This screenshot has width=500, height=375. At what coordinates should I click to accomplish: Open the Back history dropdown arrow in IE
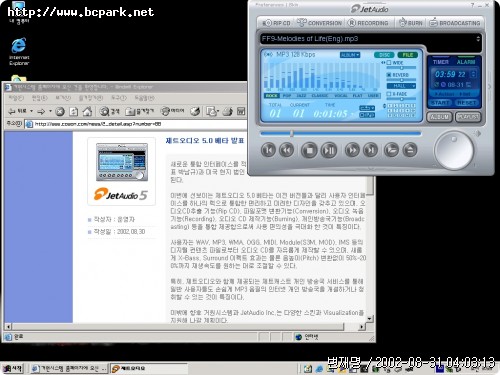pyautogui.click(x=32, y=111)
